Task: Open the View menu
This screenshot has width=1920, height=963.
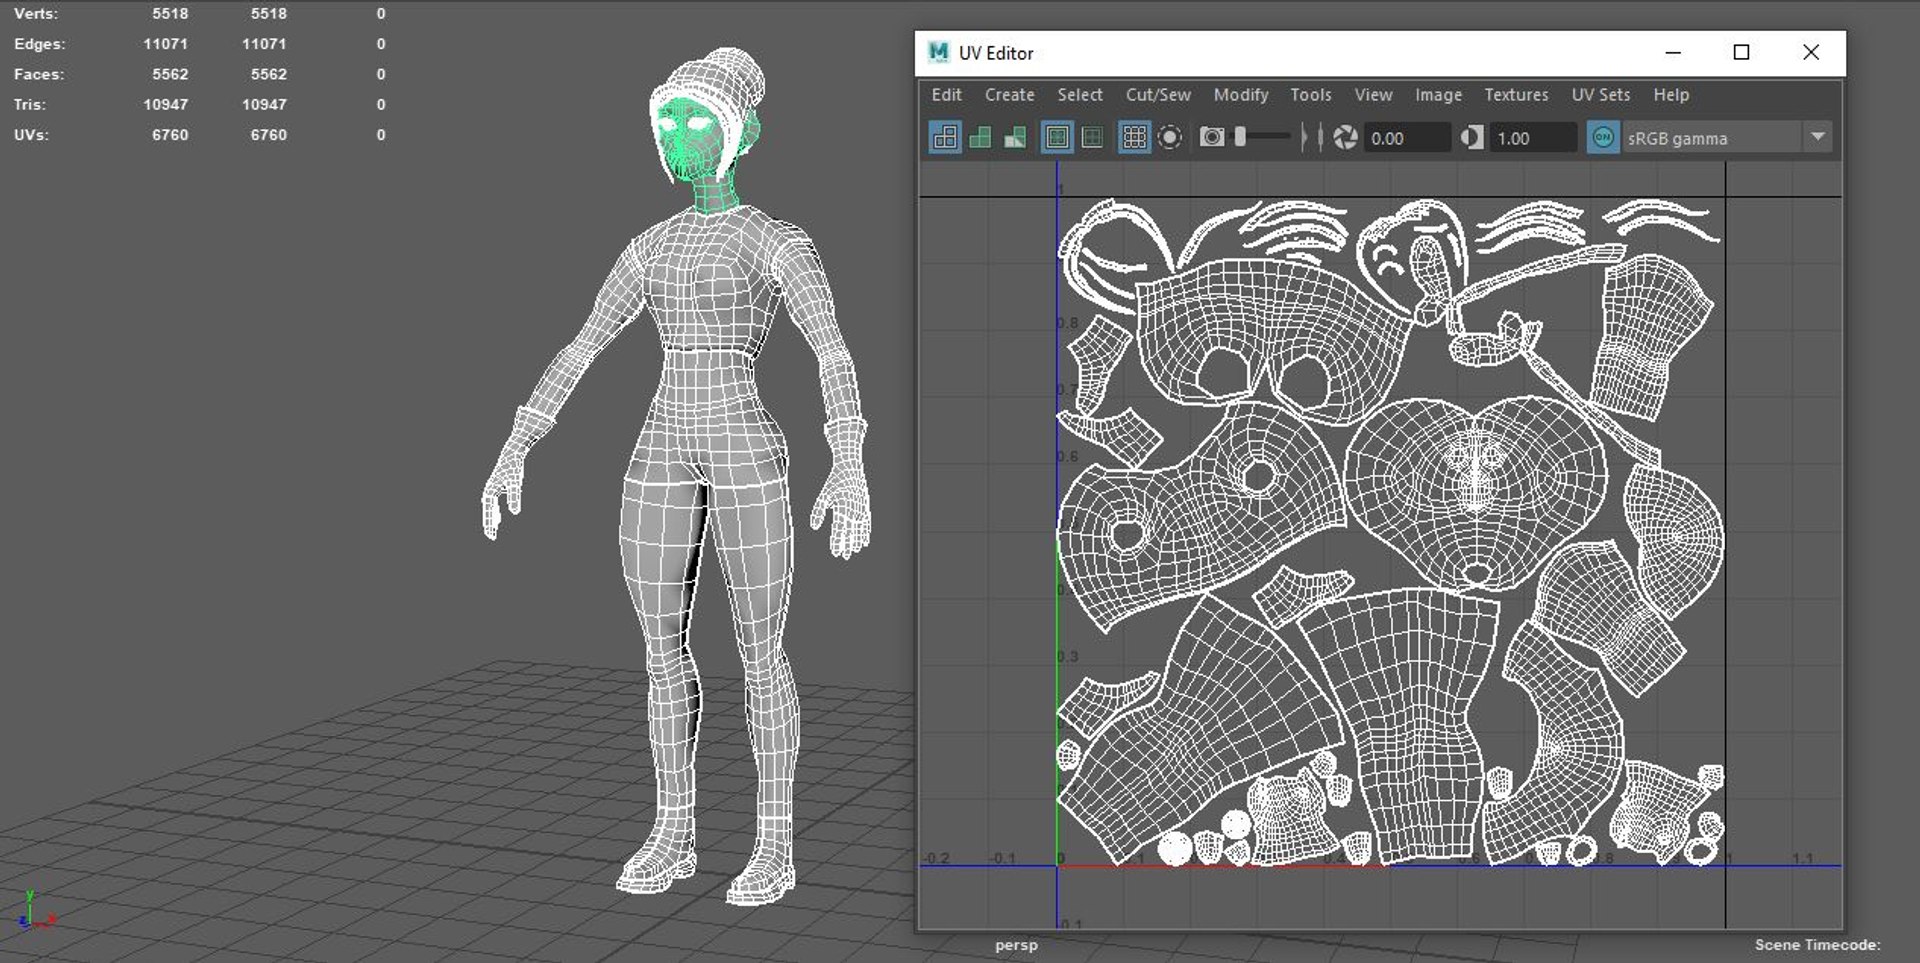Action: click(1373, 95)
